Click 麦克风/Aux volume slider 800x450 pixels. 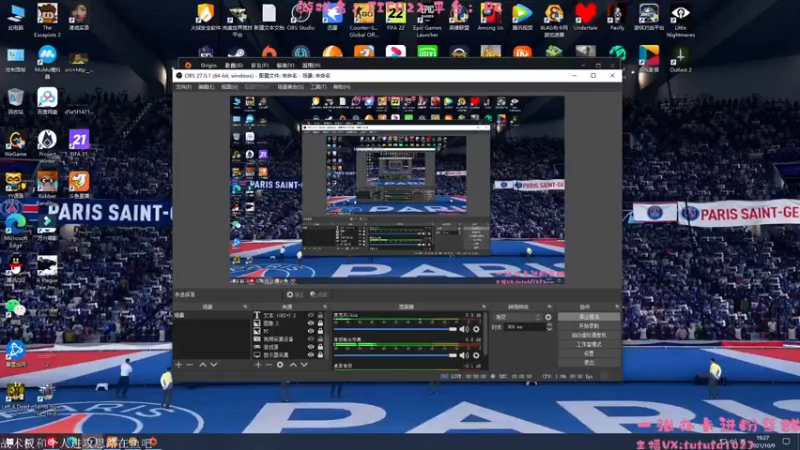(x=395, y=329)
